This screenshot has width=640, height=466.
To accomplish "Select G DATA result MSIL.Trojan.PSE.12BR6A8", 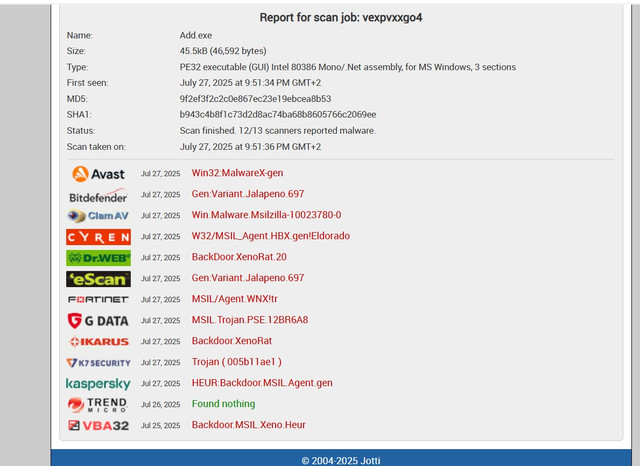I will click(250, 320).
